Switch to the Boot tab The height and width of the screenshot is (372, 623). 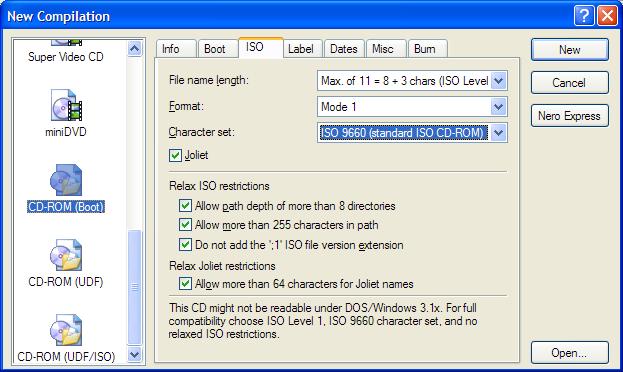point(217,49)
